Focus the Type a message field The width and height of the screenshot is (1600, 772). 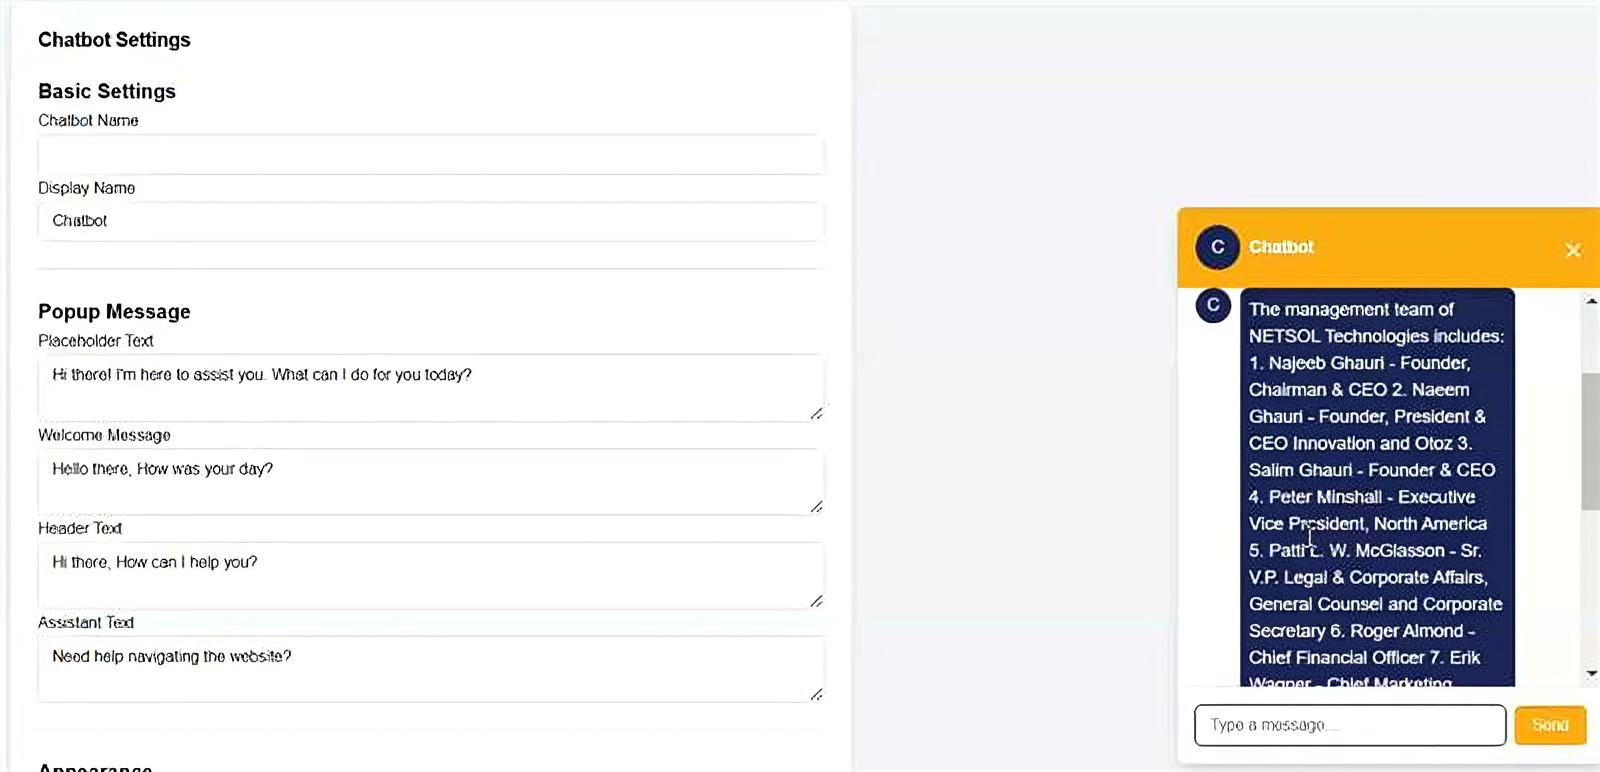pyautogui.click(x=1350, y=725)
